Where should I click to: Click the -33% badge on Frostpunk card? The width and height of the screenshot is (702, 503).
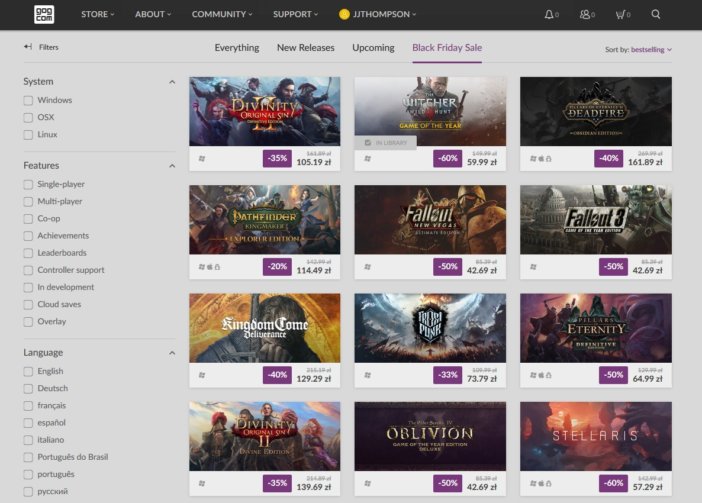pyautogui.click(x=447, y=375)
